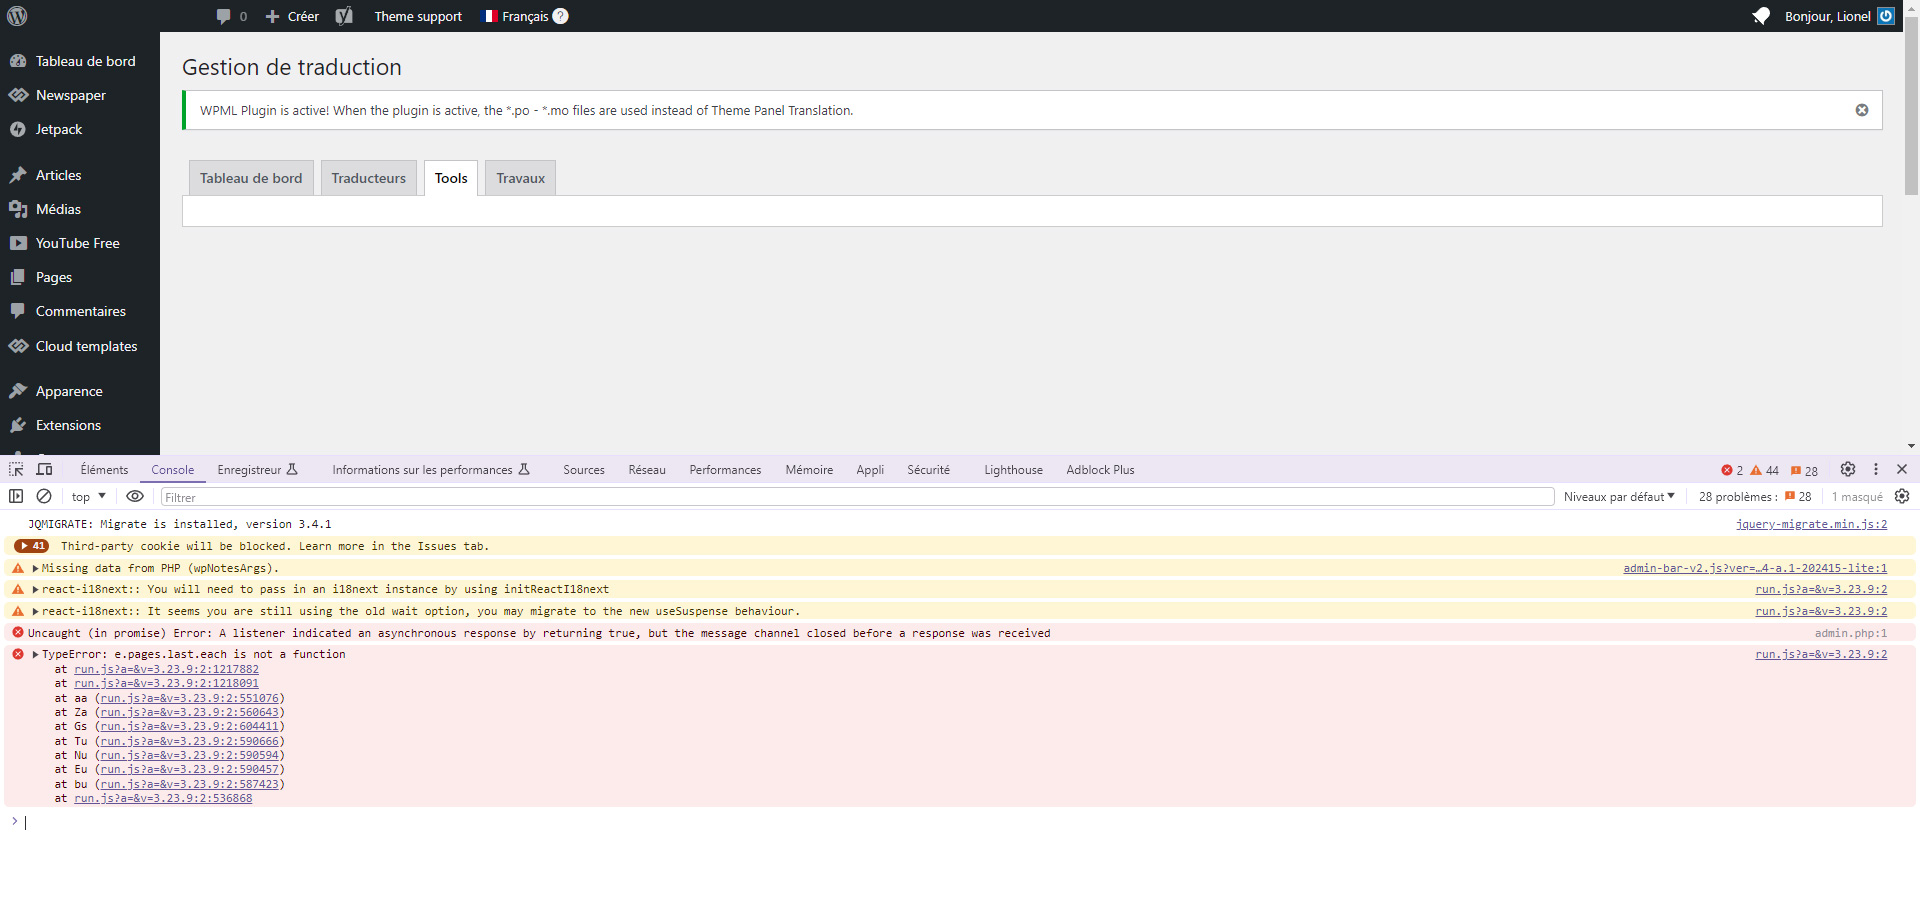Open Informations sur les performances panel

(431, 470)
